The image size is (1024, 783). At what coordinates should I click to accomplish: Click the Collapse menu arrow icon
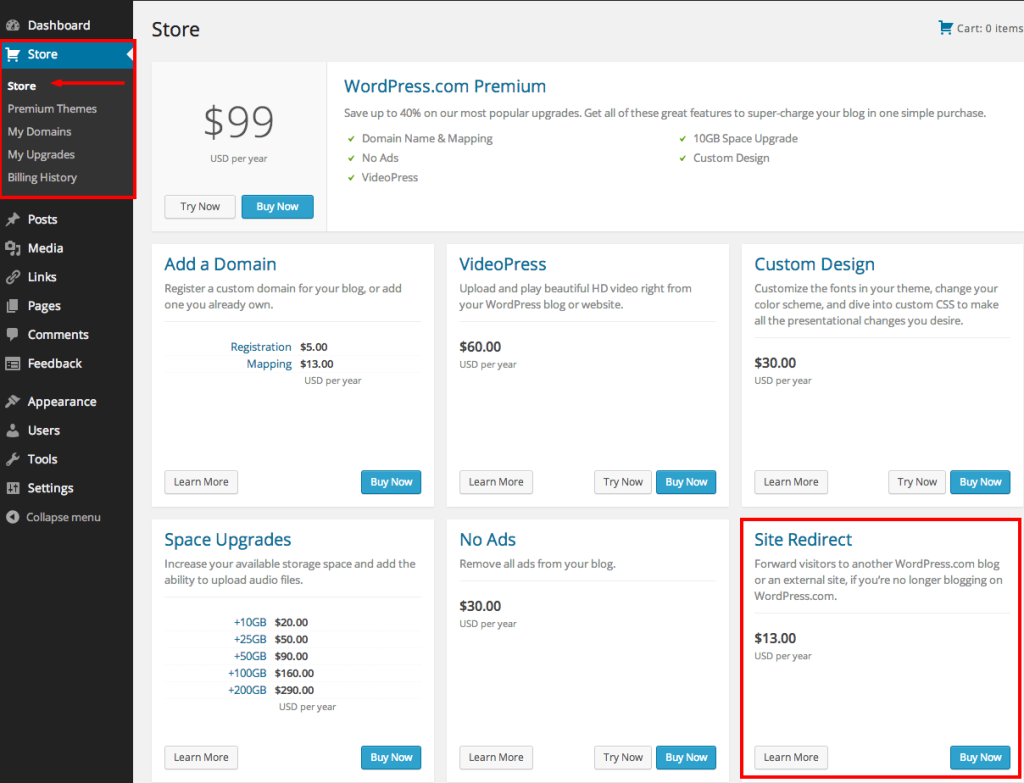pos(12,517)
